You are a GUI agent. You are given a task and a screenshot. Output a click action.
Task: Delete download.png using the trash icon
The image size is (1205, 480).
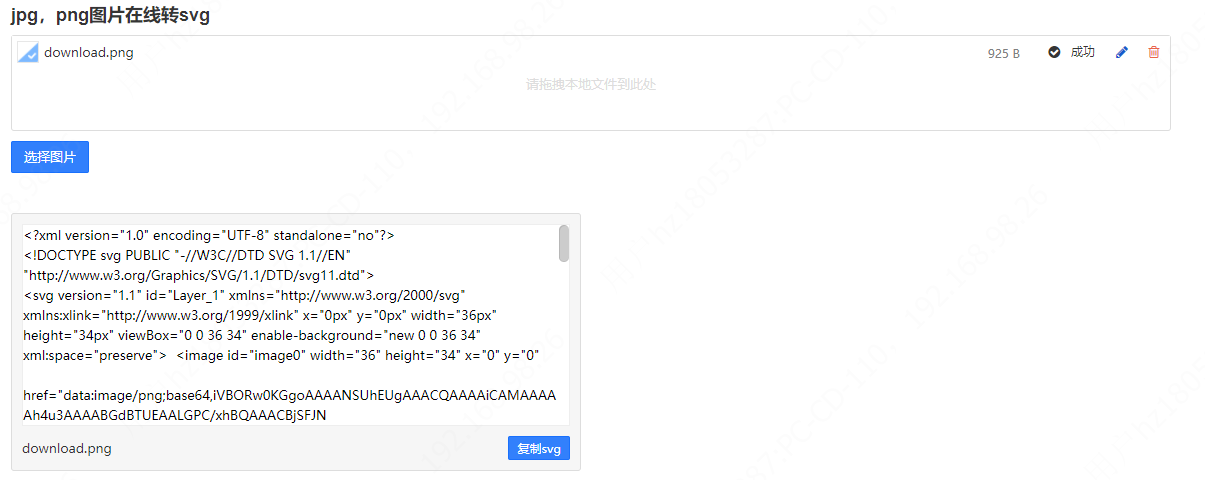tap(1154, 53)
